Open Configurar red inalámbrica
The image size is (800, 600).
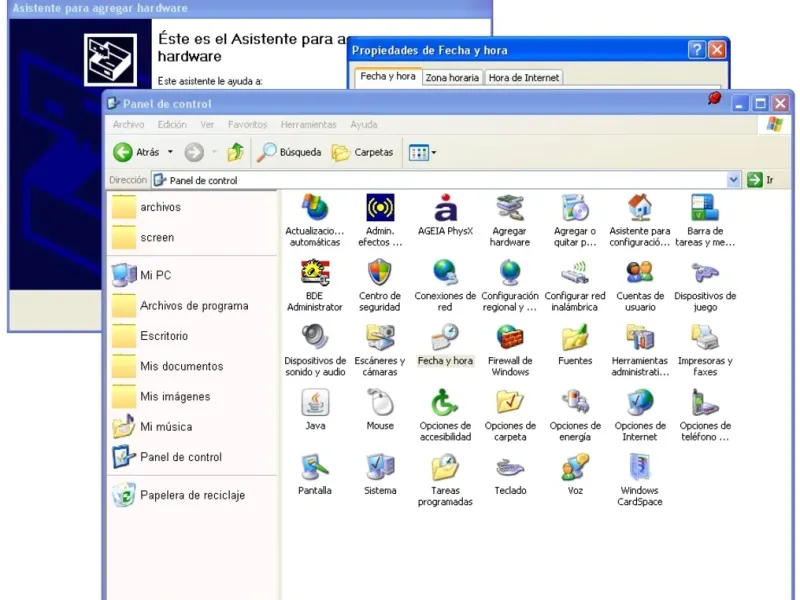coord(575,285)
